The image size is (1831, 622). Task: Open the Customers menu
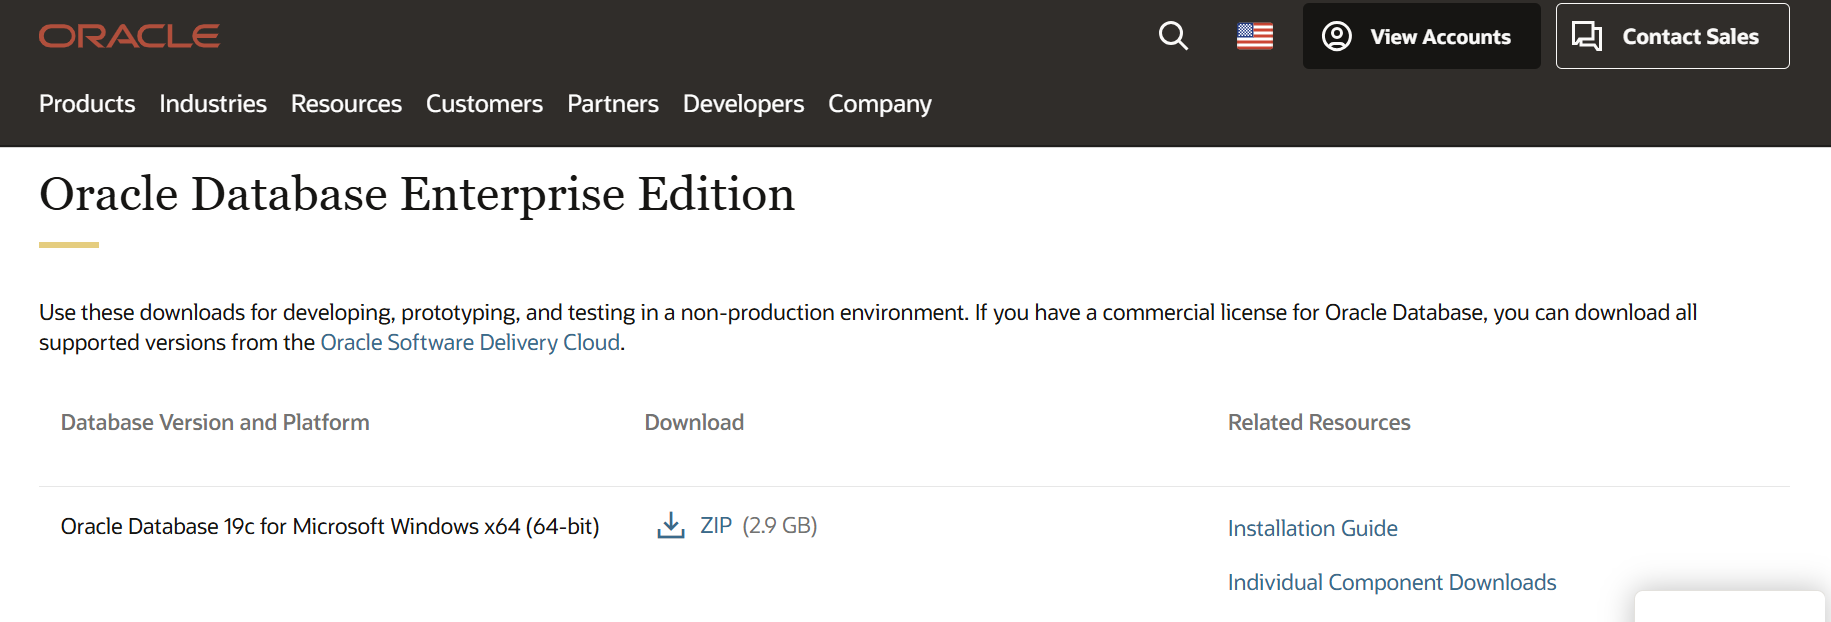(484, 104)
